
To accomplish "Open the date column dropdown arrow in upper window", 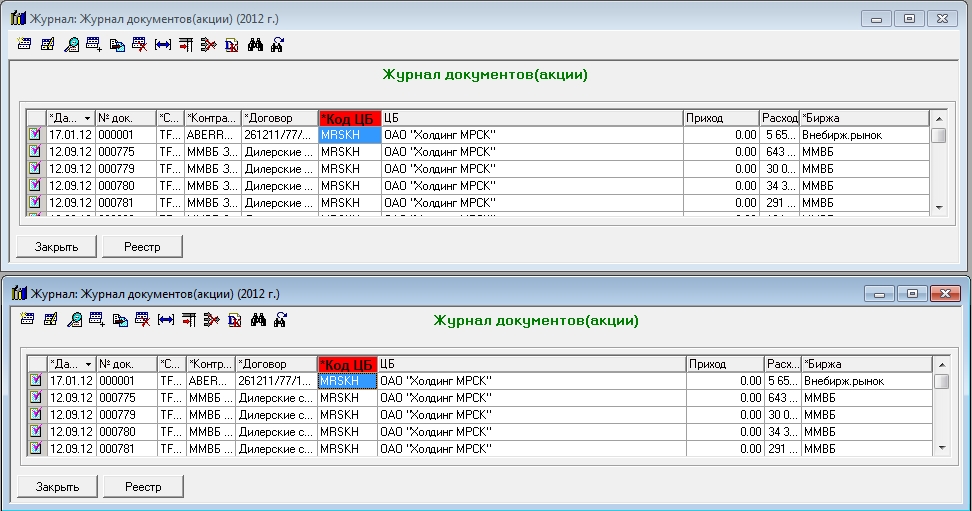I will coord(87,118).
